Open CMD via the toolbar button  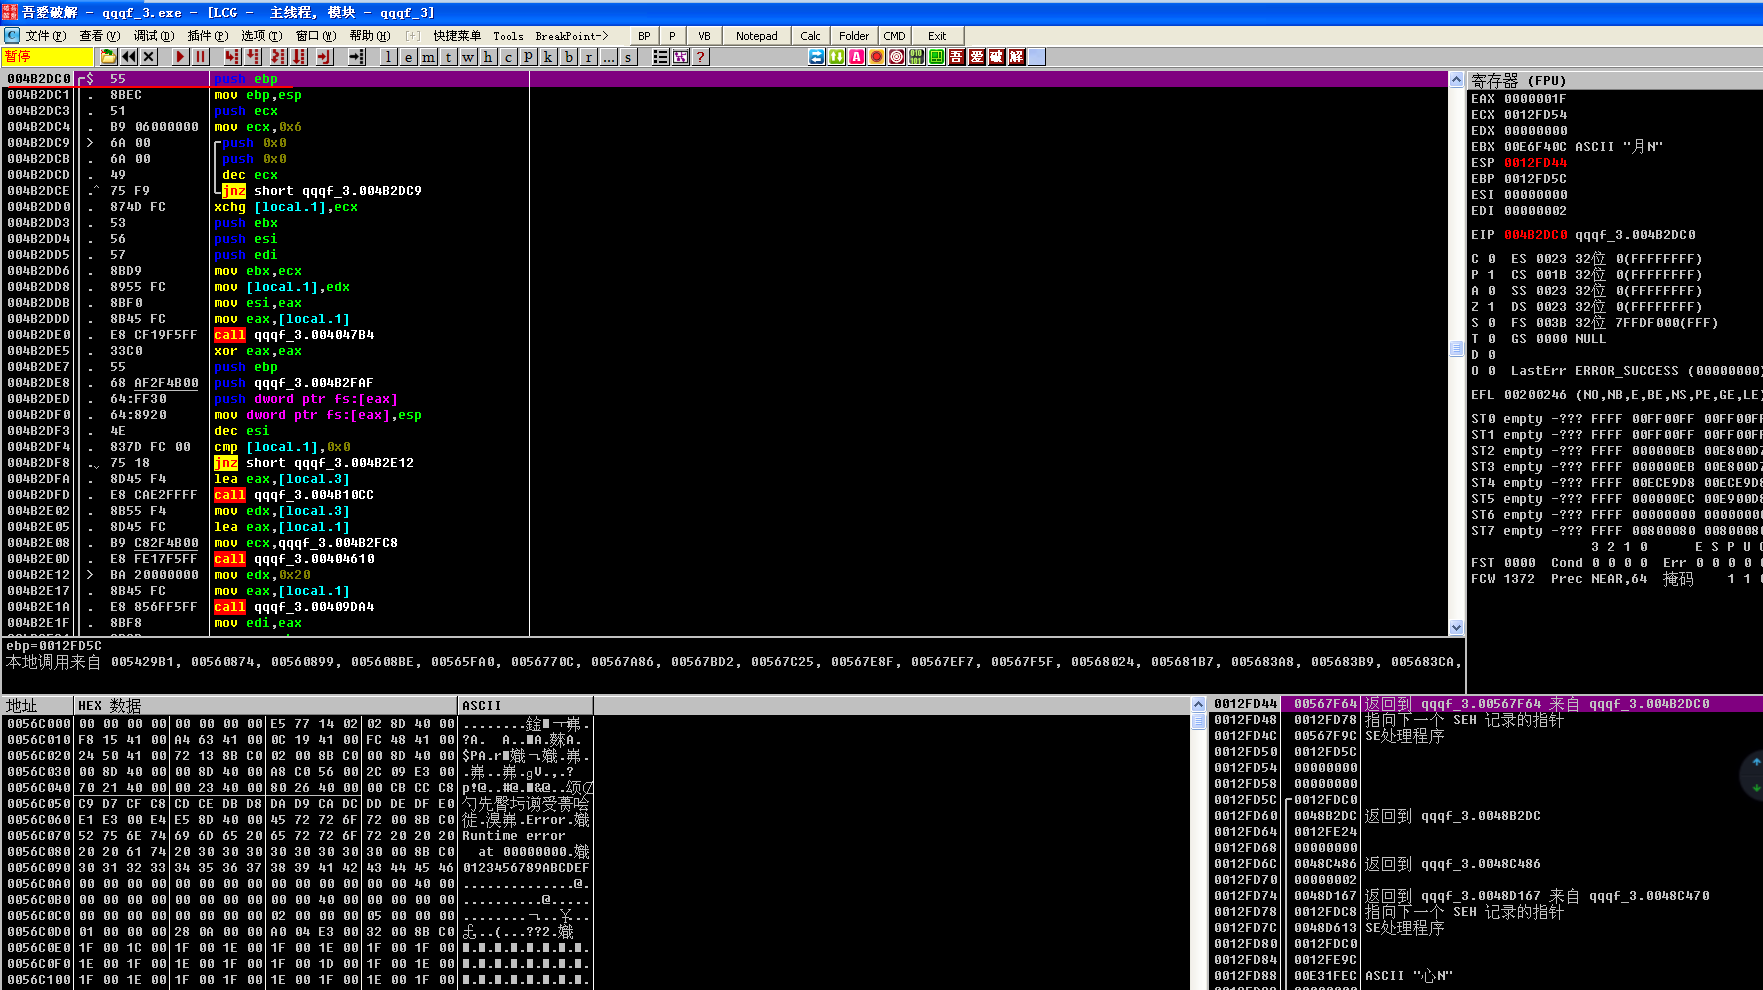[x=894, y=36]
